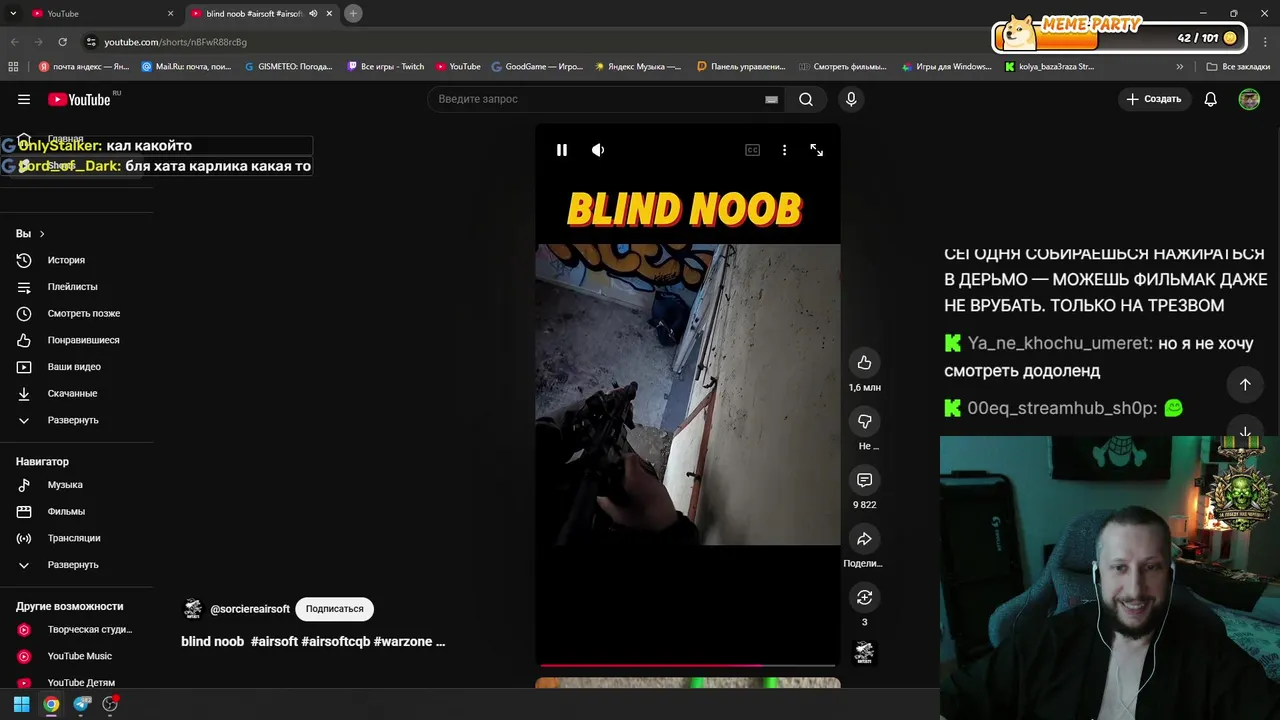The height and width of the screenshot is (720, 1280).
Task: Like the Short with 1,6 млн likes
Action: (x=864, y=363)
